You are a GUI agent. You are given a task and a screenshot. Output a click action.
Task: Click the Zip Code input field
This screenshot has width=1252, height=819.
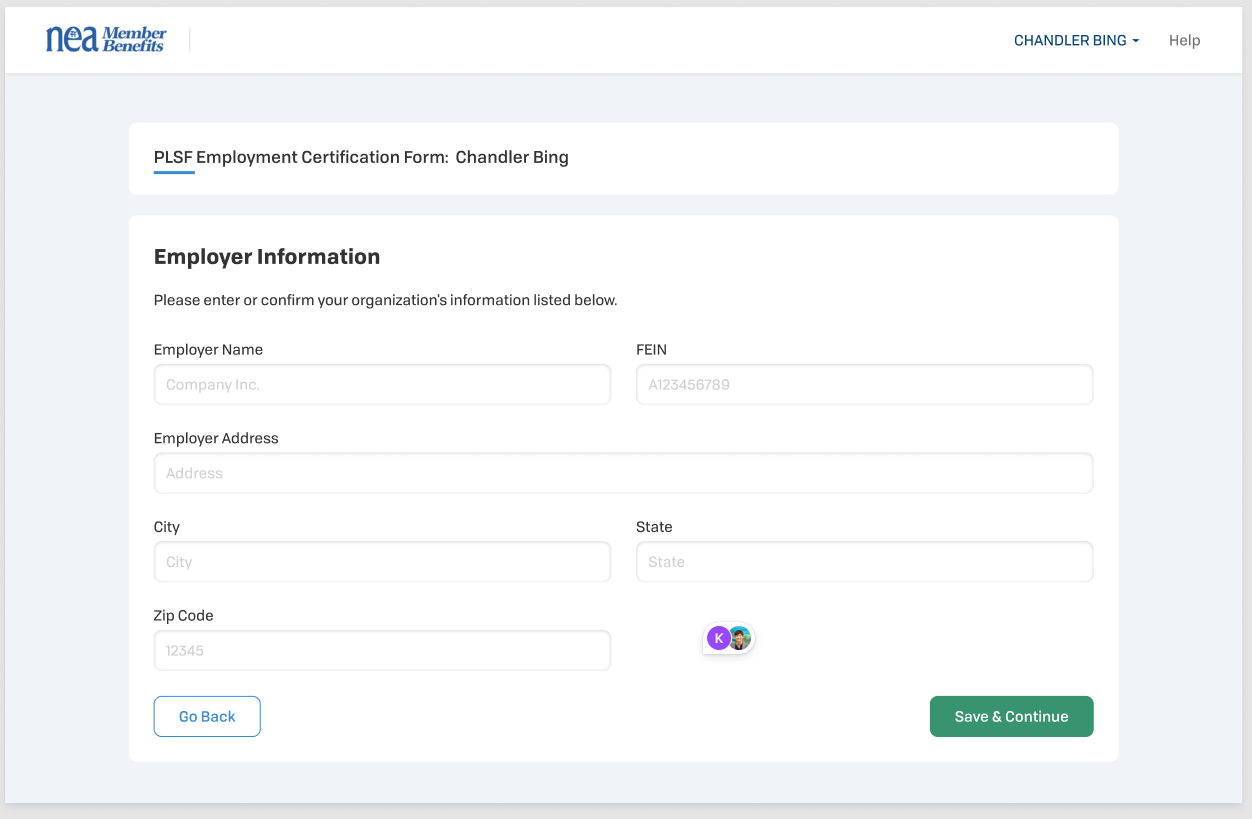382,650
